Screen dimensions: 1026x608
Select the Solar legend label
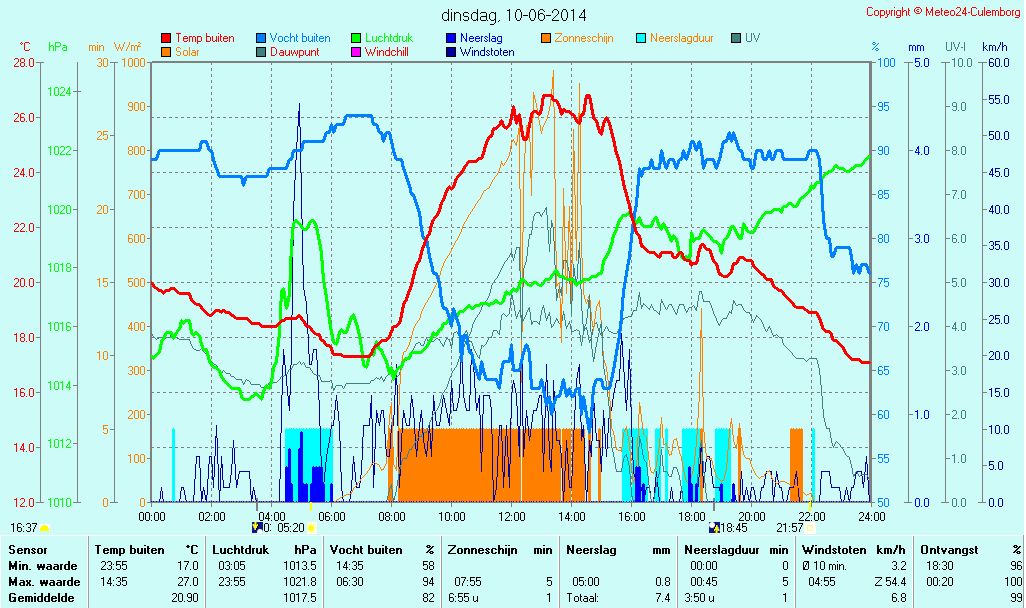[190, 51]
